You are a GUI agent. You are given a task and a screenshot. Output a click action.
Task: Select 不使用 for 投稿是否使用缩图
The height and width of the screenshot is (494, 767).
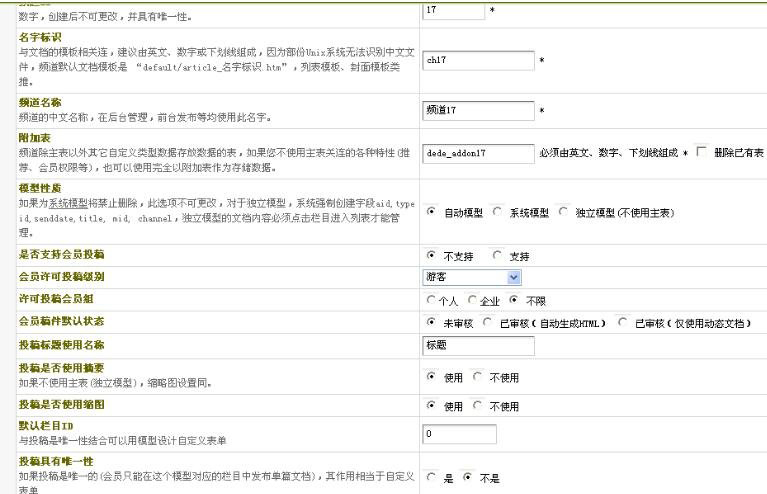tap(478, 406)
